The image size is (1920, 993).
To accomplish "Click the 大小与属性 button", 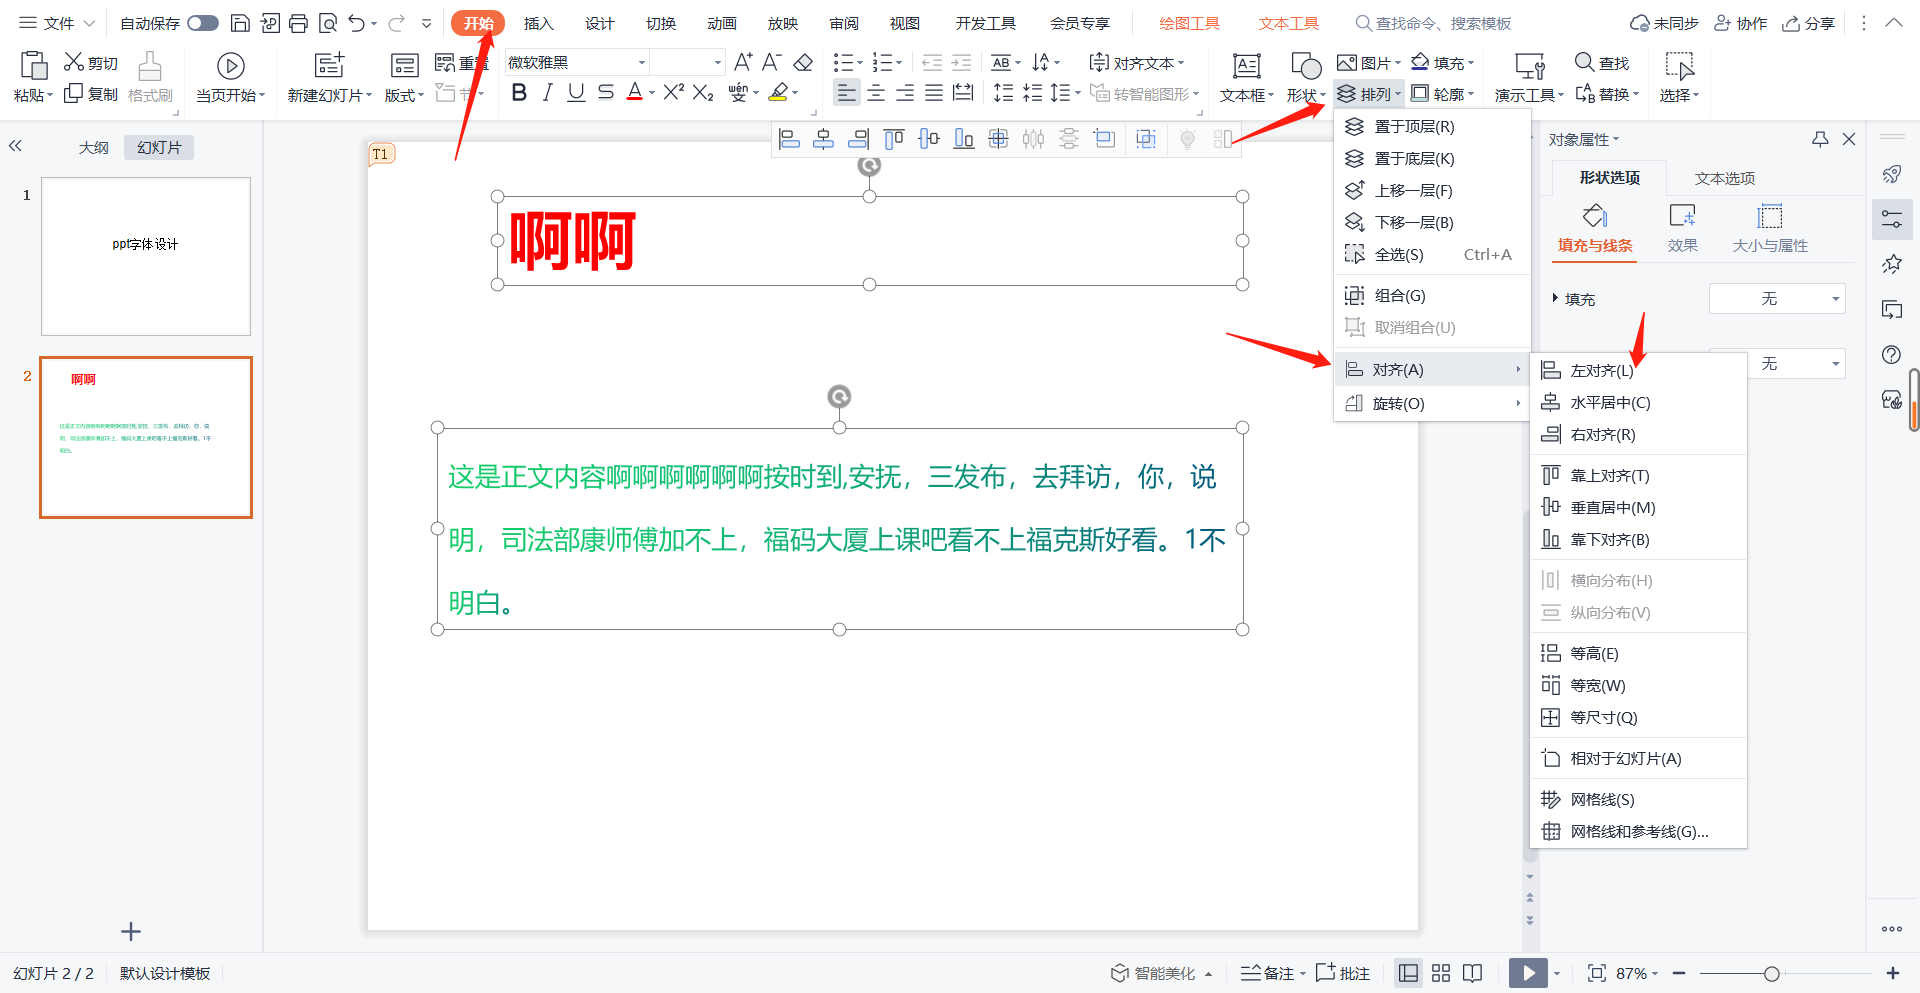I will coord(1770,229).
